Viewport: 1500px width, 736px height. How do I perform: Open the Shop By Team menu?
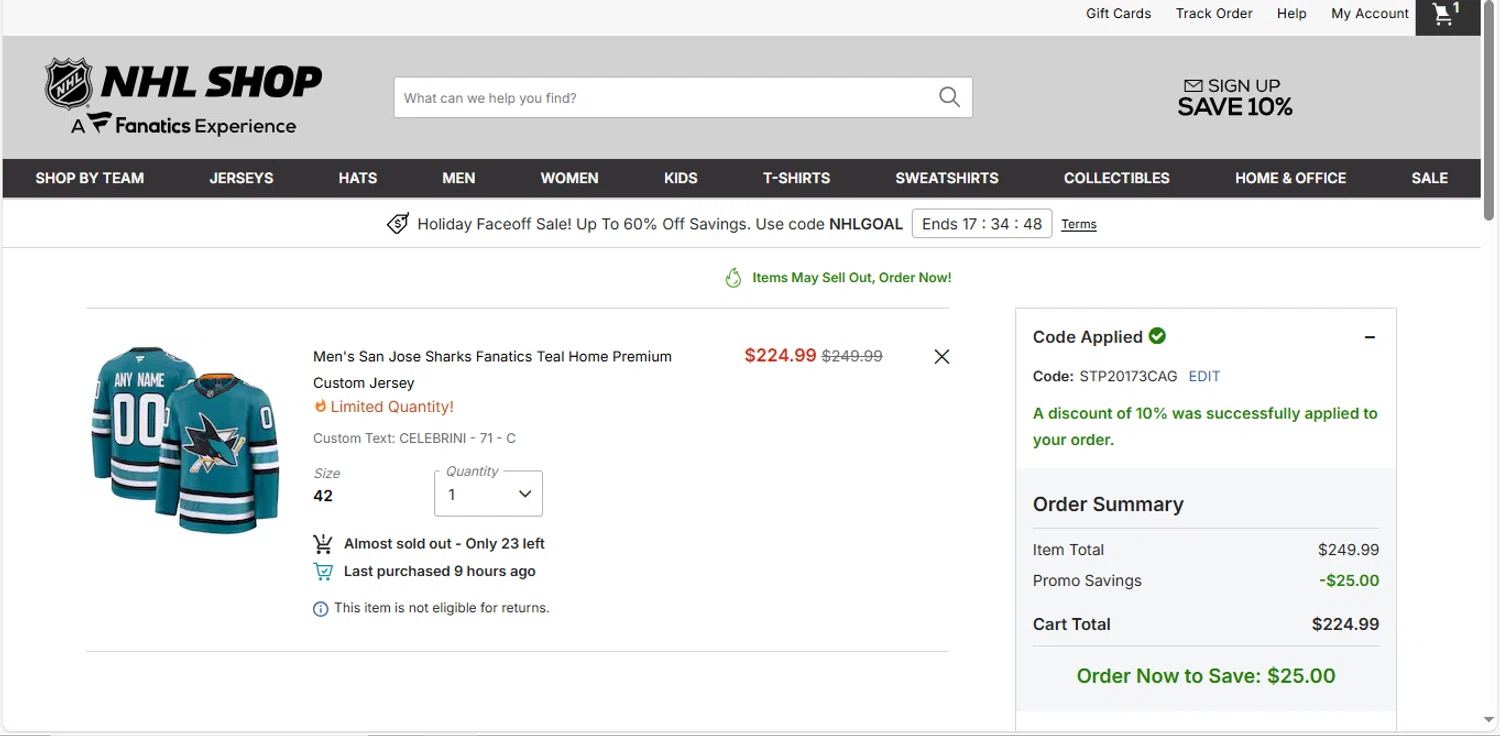[x=90, y=178]
